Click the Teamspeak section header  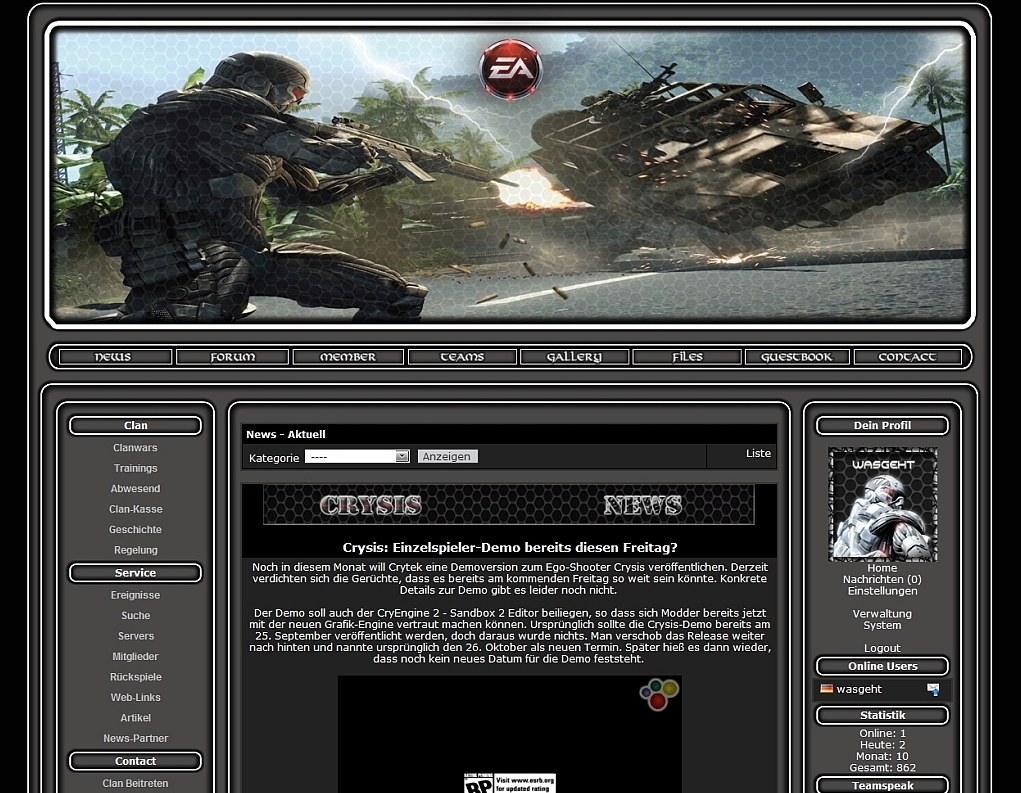[882, 785]
